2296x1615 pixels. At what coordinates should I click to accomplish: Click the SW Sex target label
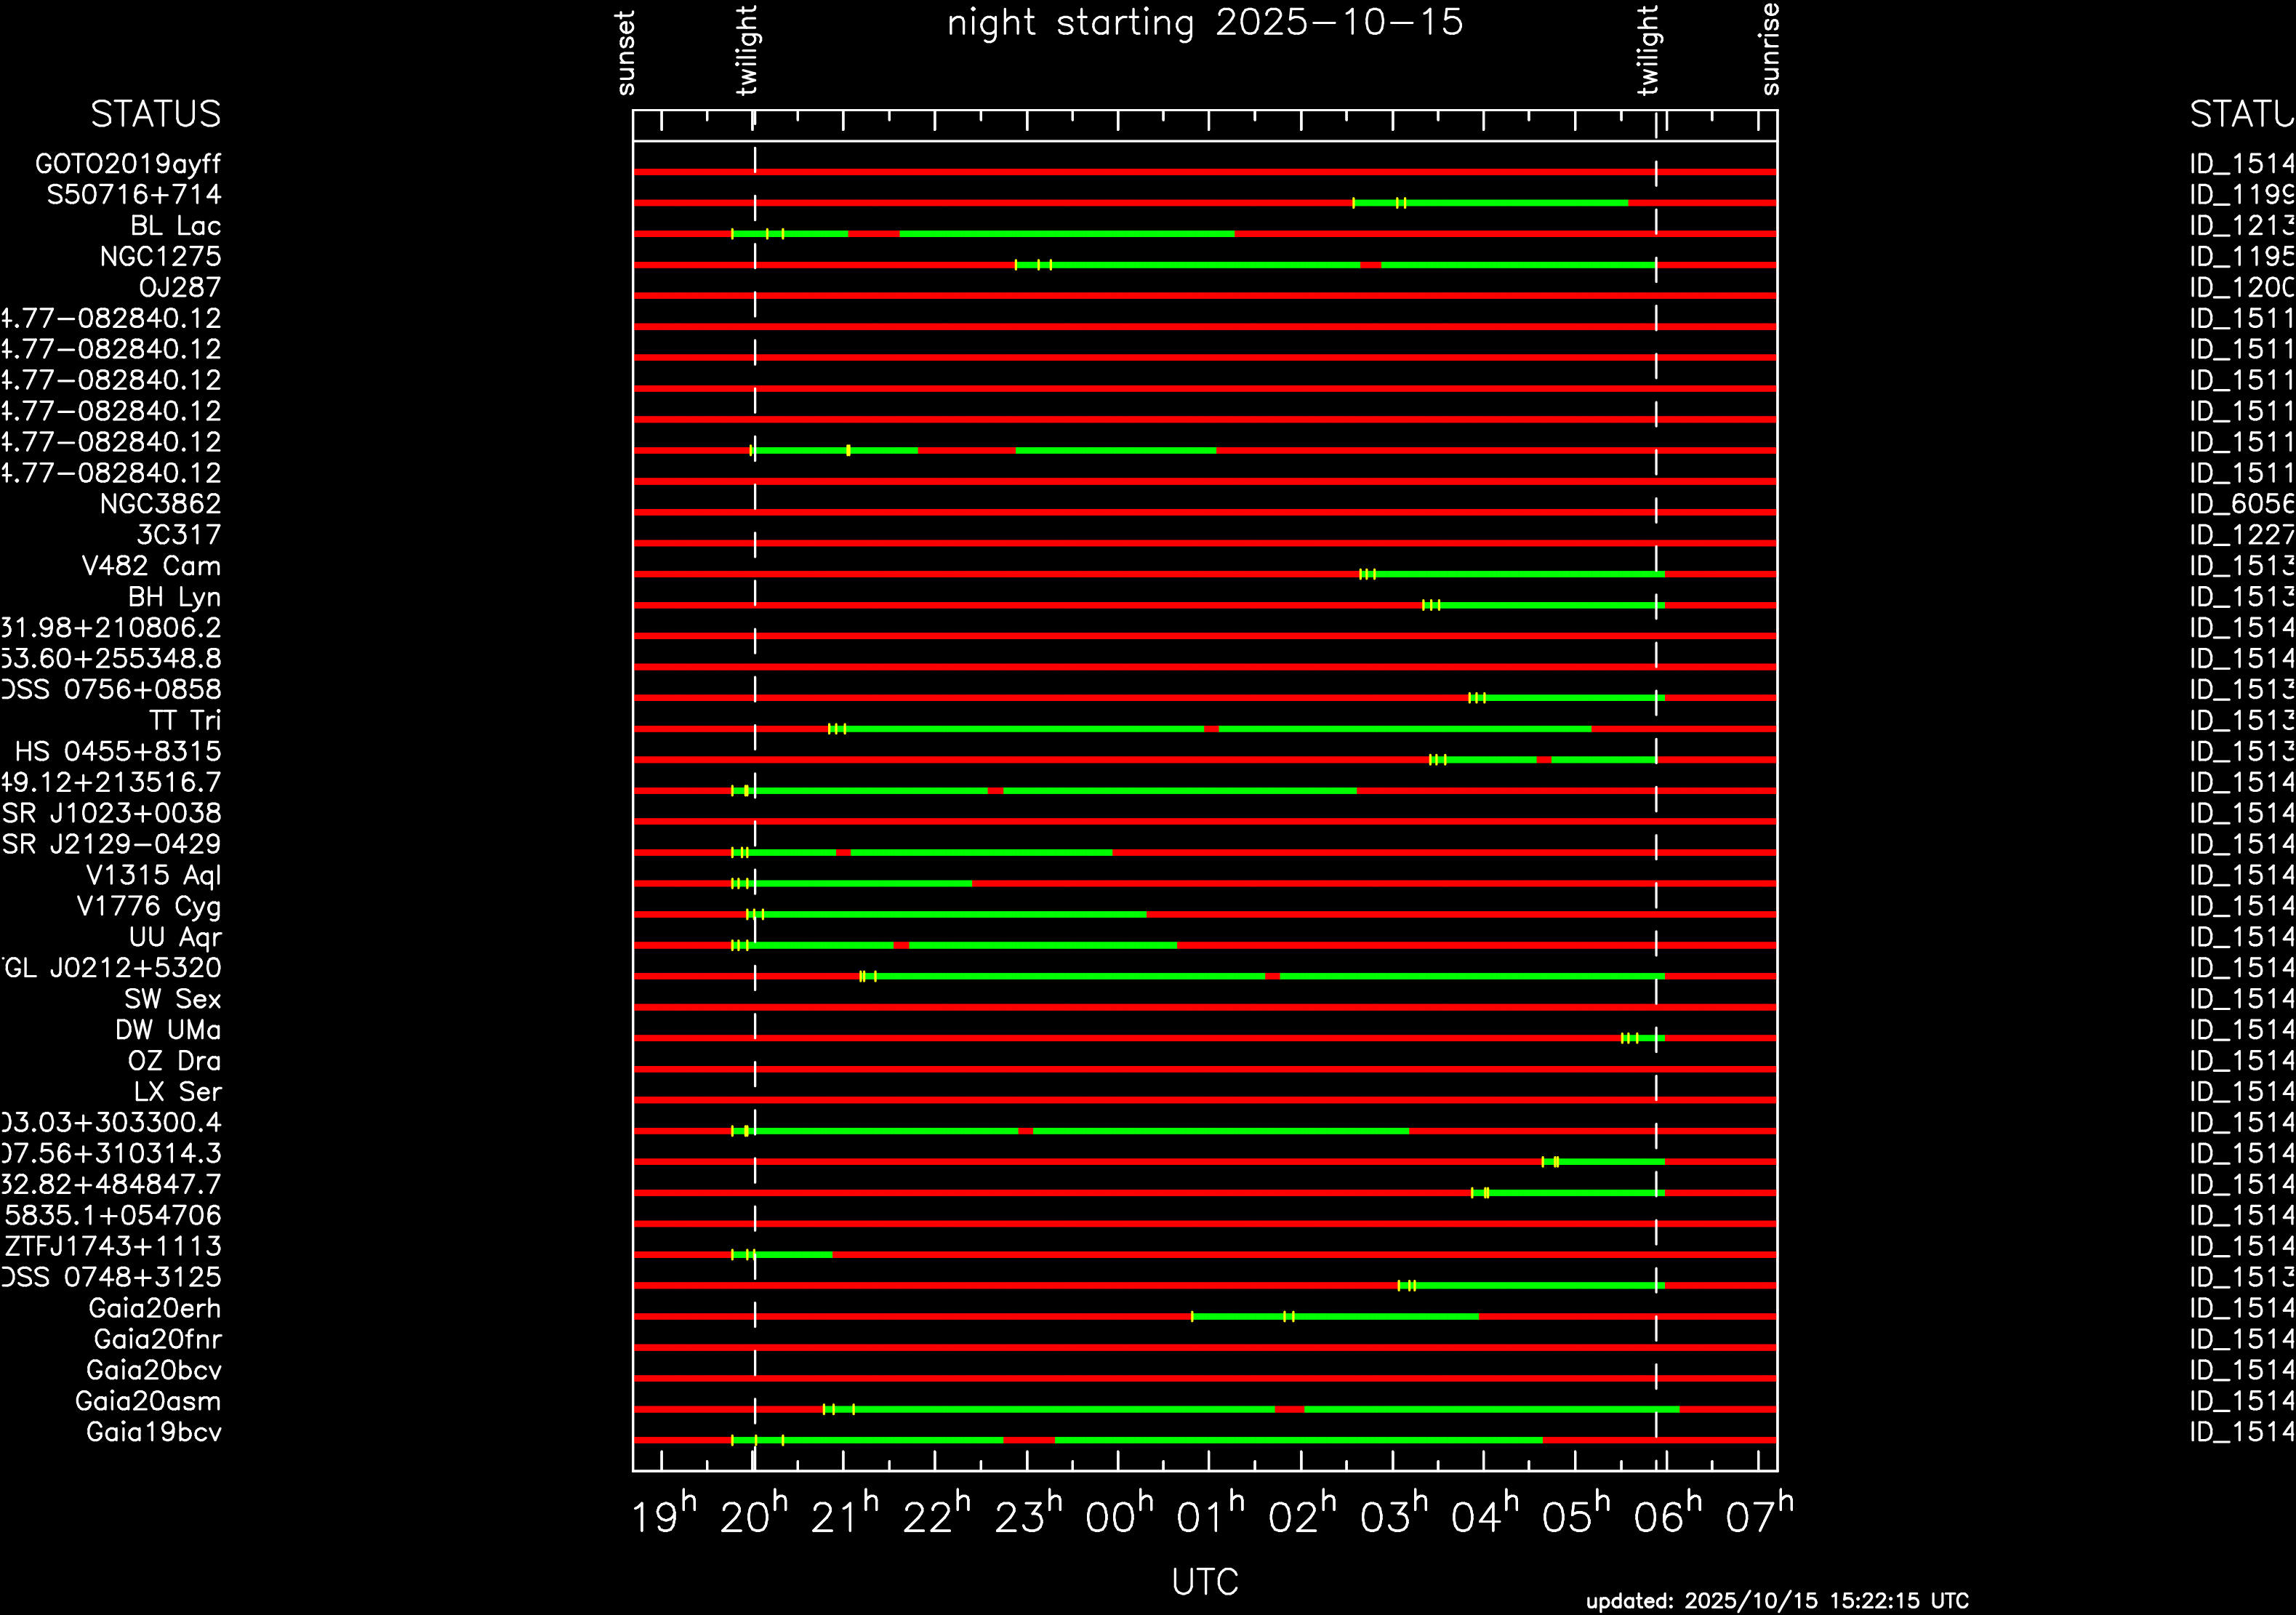[x=172, y=999]
